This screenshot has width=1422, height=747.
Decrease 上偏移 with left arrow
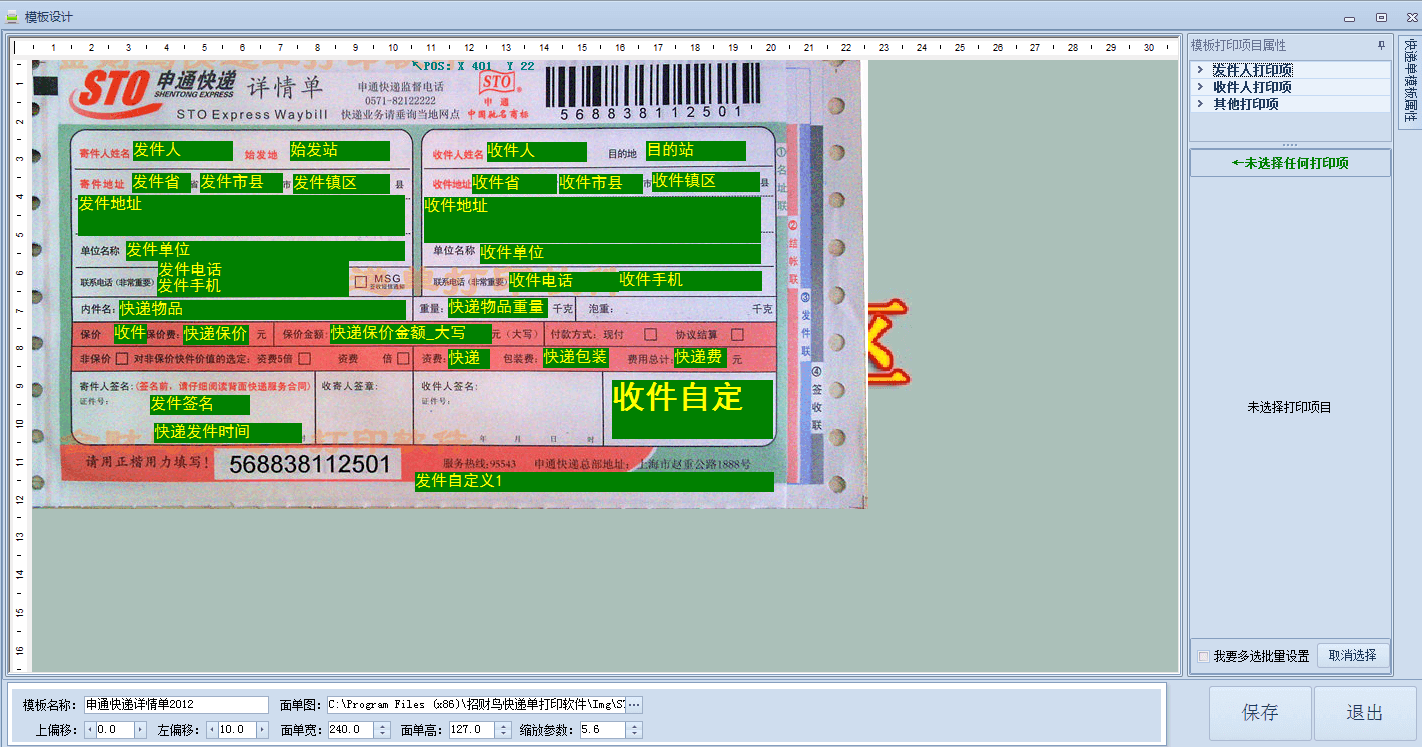point(89,730)
